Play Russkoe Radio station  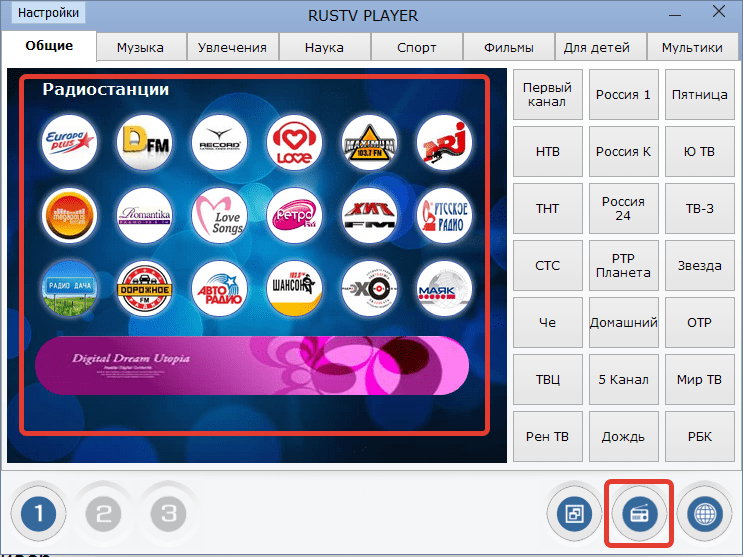[x=444, y=216]
